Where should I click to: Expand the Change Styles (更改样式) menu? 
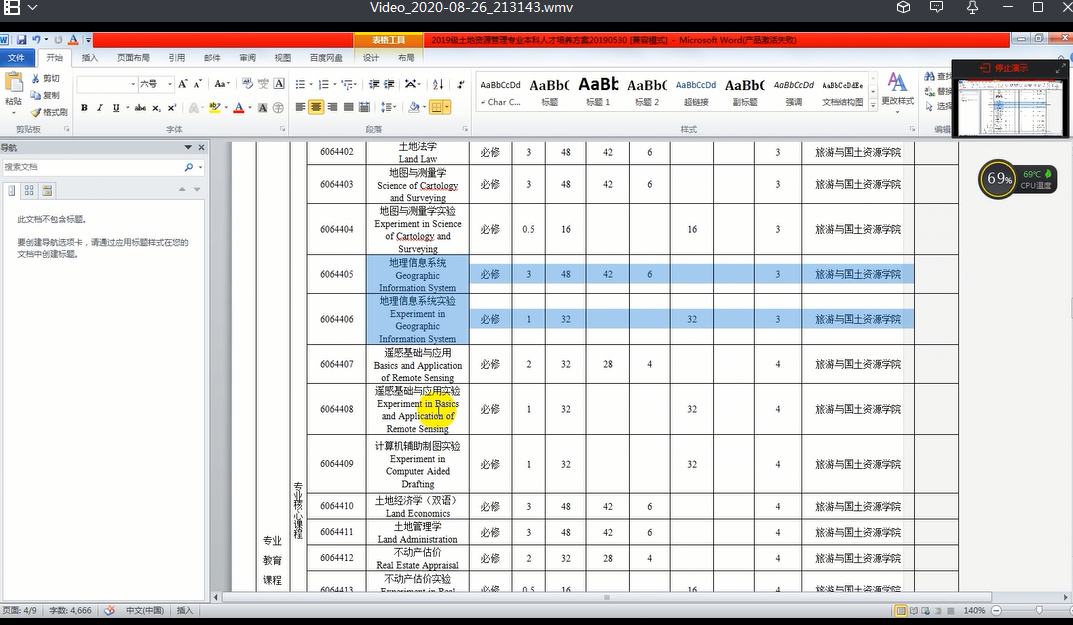(x=897, y=90)
